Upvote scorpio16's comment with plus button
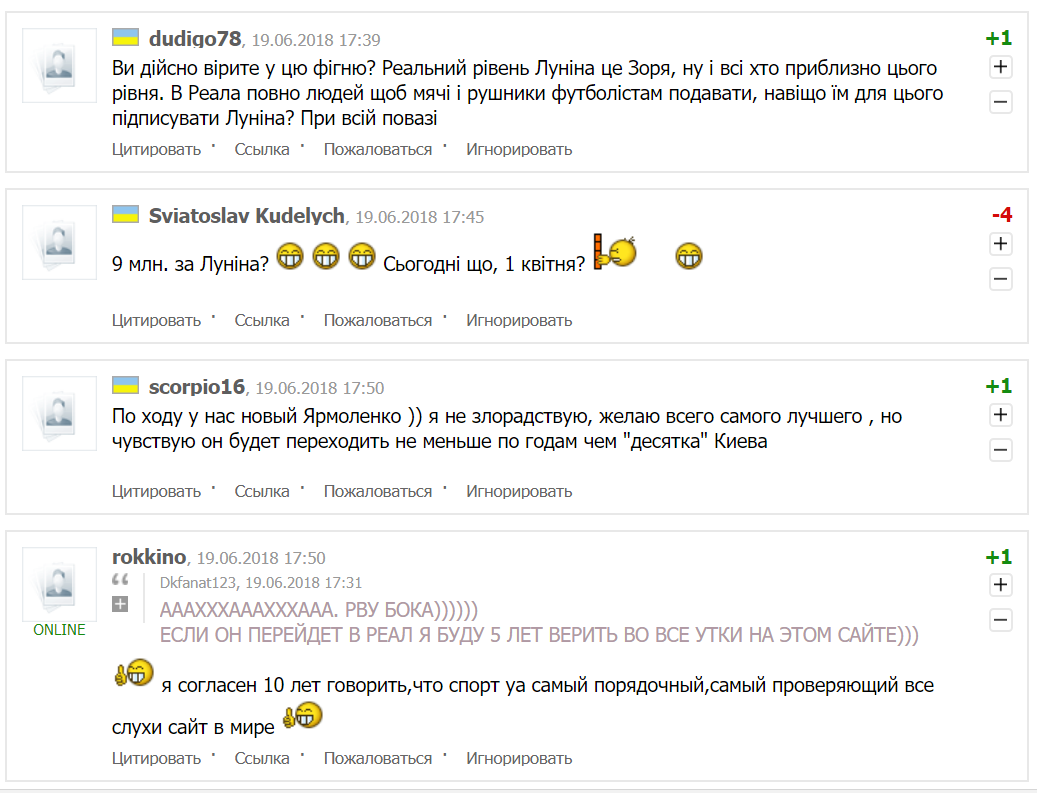Screen dimensions: 1037x793 coord(1001,415)
